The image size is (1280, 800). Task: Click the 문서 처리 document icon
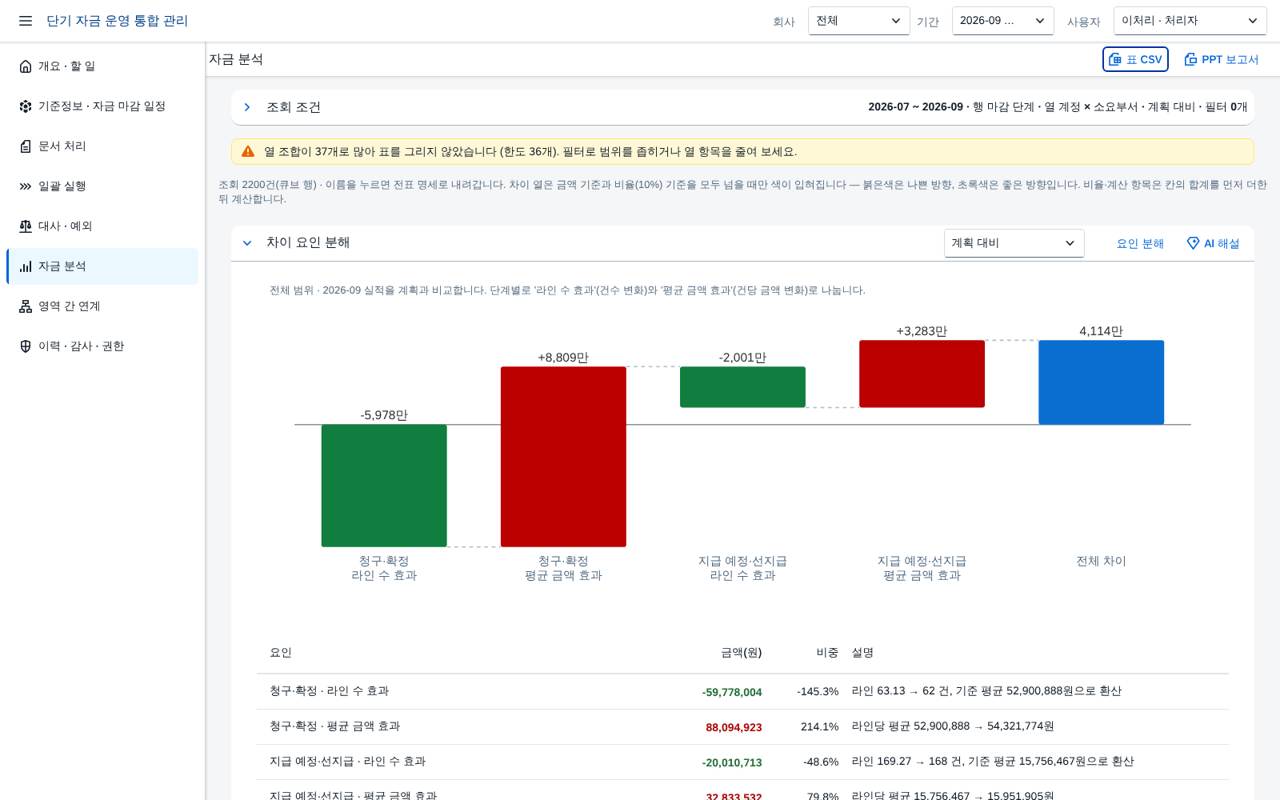click(x=26, y=146)
